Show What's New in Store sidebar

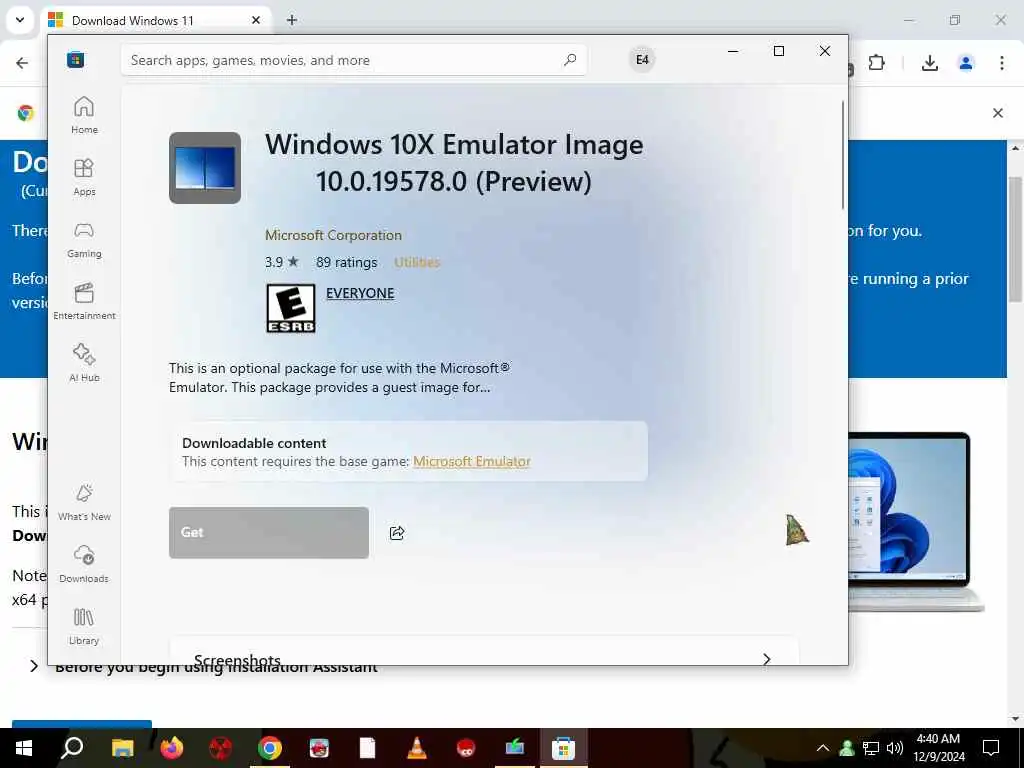(x=84, y=502)
